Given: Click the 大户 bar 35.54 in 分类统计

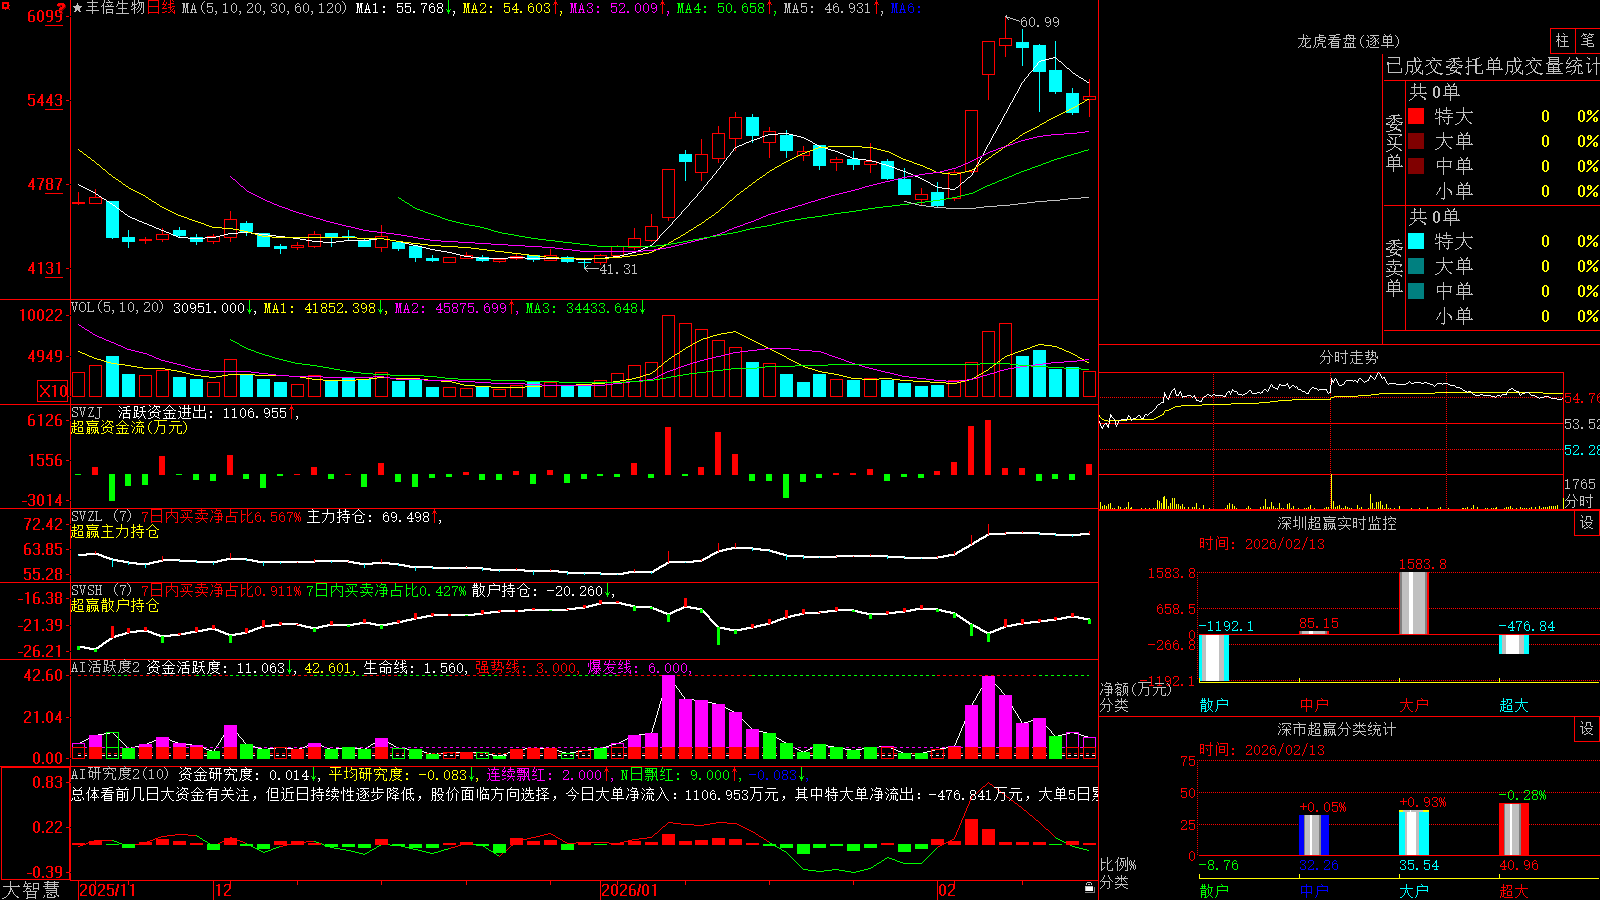Looking at the screenshot, I should (x=1414, y=833).
